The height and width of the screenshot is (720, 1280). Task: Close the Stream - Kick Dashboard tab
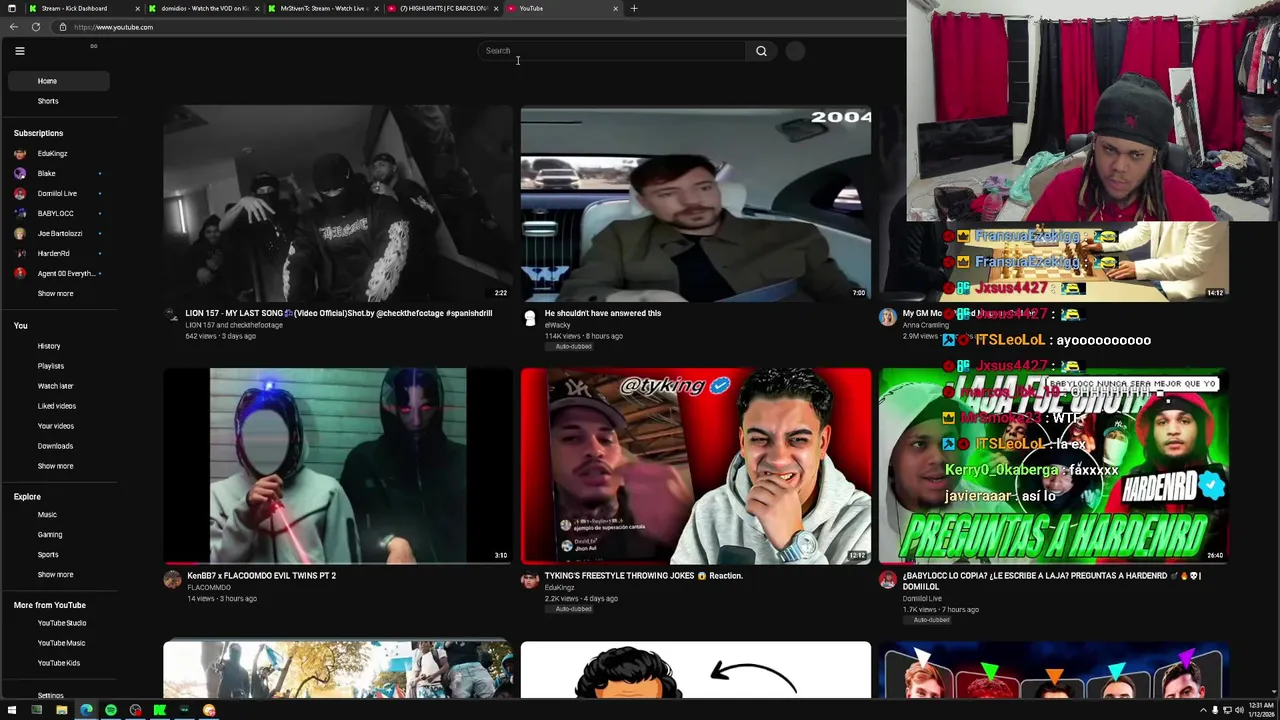coord(137,8)
